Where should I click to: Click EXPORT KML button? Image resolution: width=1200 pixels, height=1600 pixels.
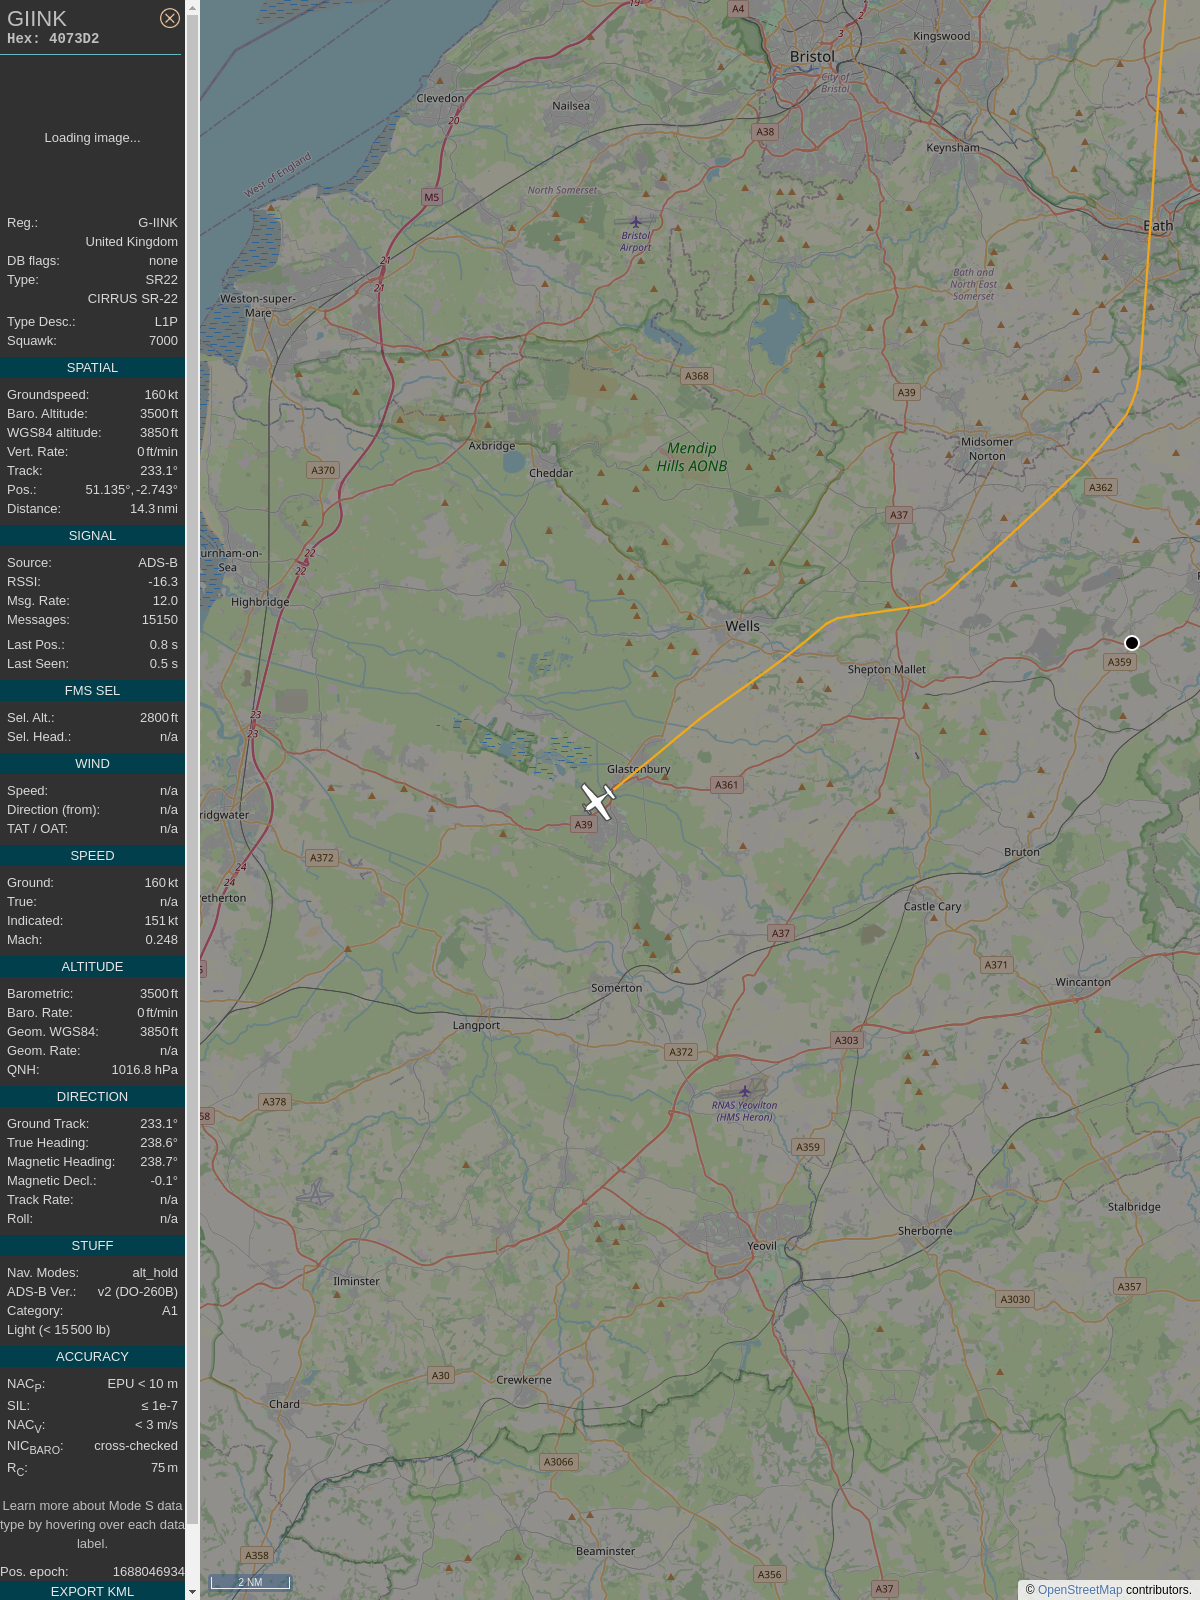[x=92, y=1591]
